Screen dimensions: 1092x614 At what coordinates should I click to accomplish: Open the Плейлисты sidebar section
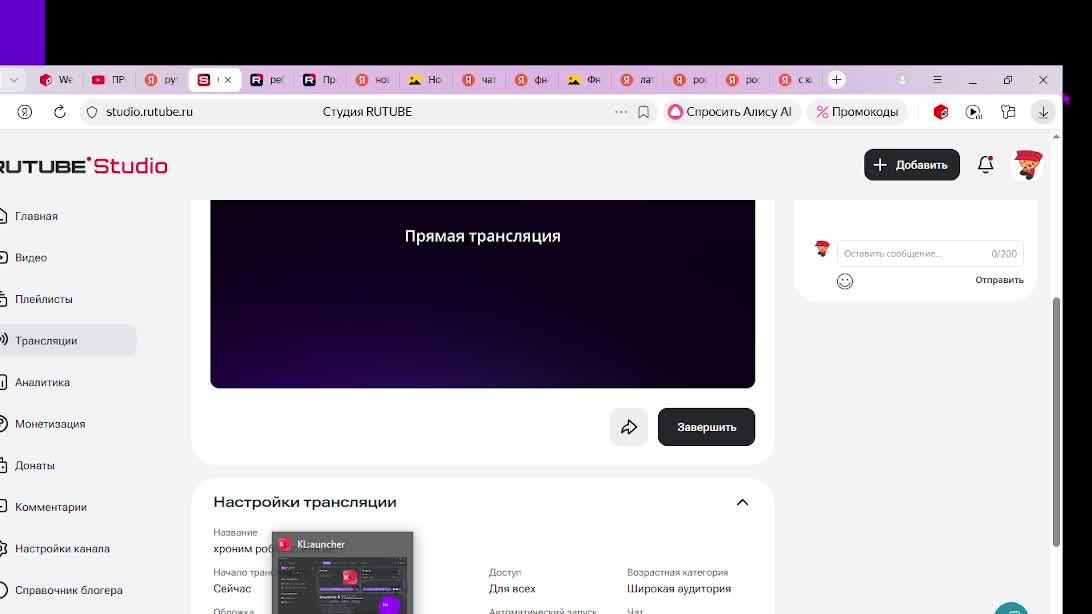(x=43, y=299)
